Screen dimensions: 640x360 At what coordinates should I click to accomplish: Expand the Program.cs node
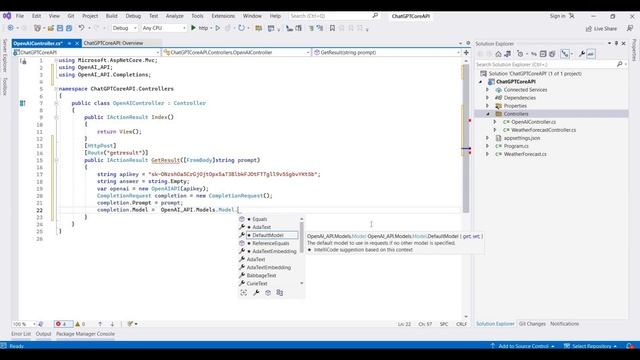[x=487, y=146]
